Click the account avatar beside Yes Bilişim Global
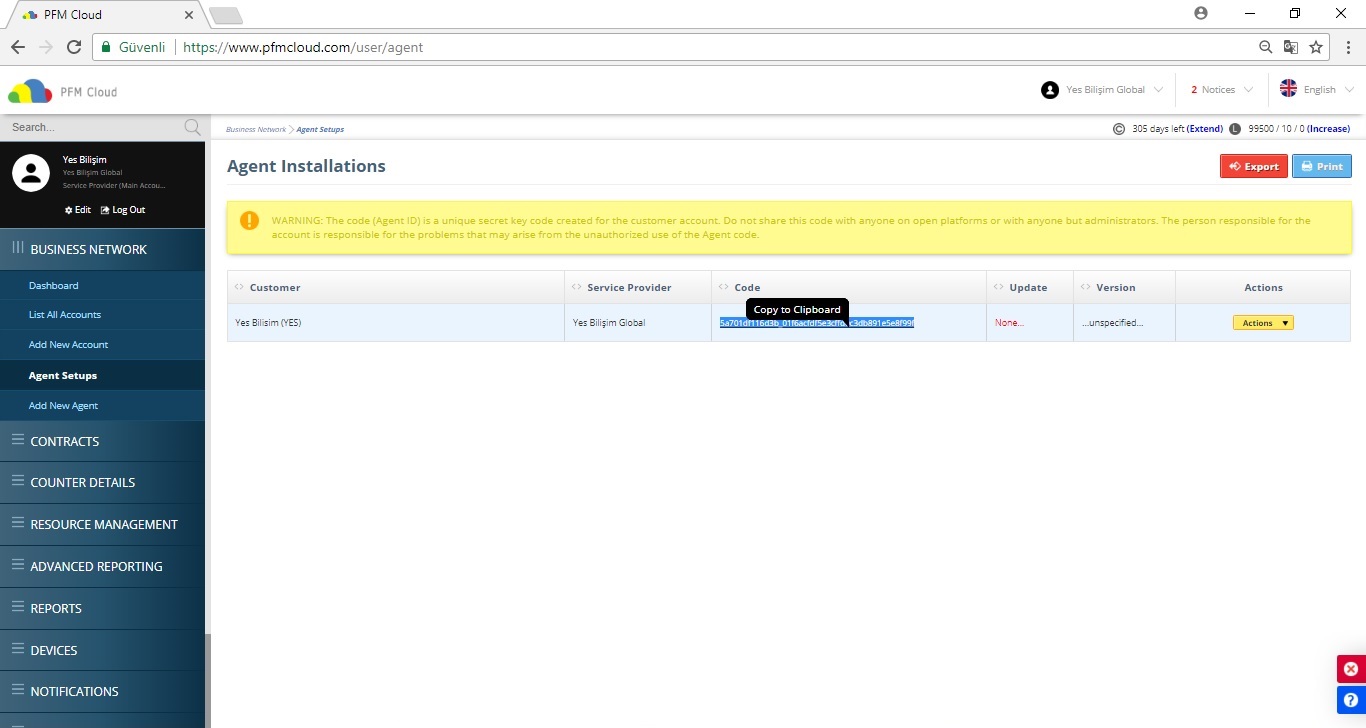The height and width of the screenshot is (728, 1366). [x=1050, y=90]
